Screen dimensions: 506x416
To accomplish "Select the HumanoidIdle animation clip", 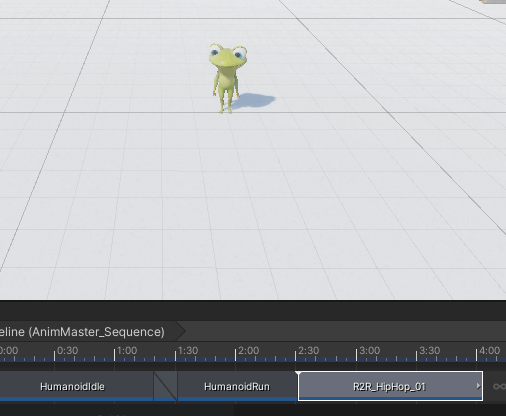I will [76, 386].
